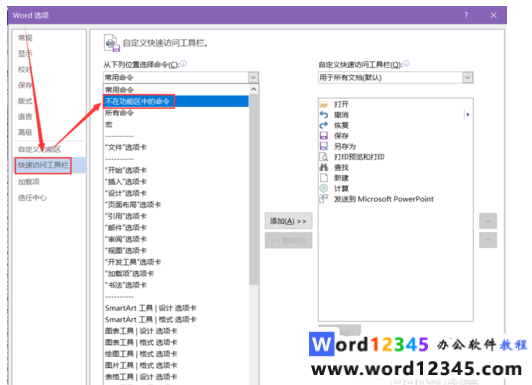Open the 信任中心 category
The width and height of the screenshot is (532, 385).
[32, 197]
